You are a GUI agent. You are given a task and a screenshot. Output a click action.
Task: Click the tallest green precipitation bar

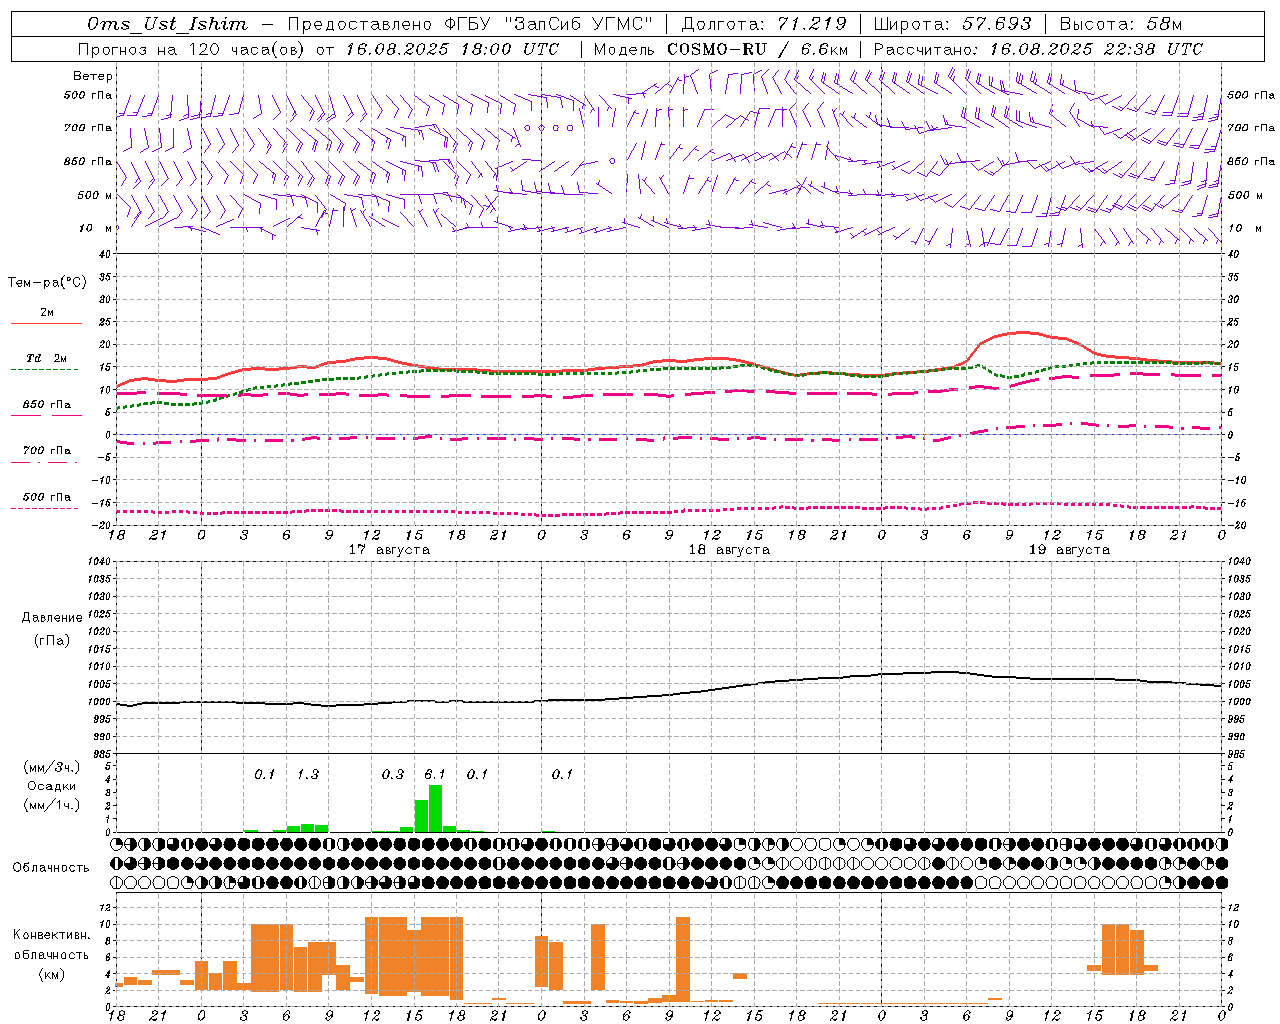click(435, 808)
